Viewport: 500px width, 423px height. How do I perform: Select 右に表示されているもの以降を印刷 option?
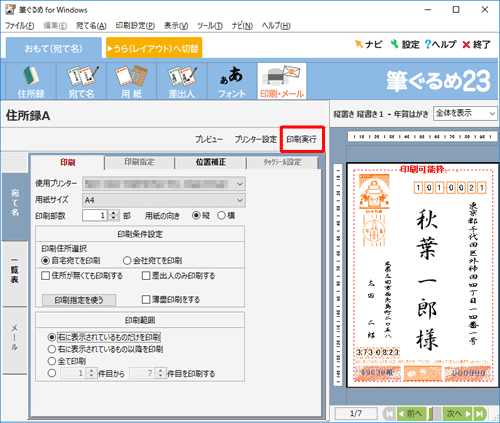(x=105, y=349)
